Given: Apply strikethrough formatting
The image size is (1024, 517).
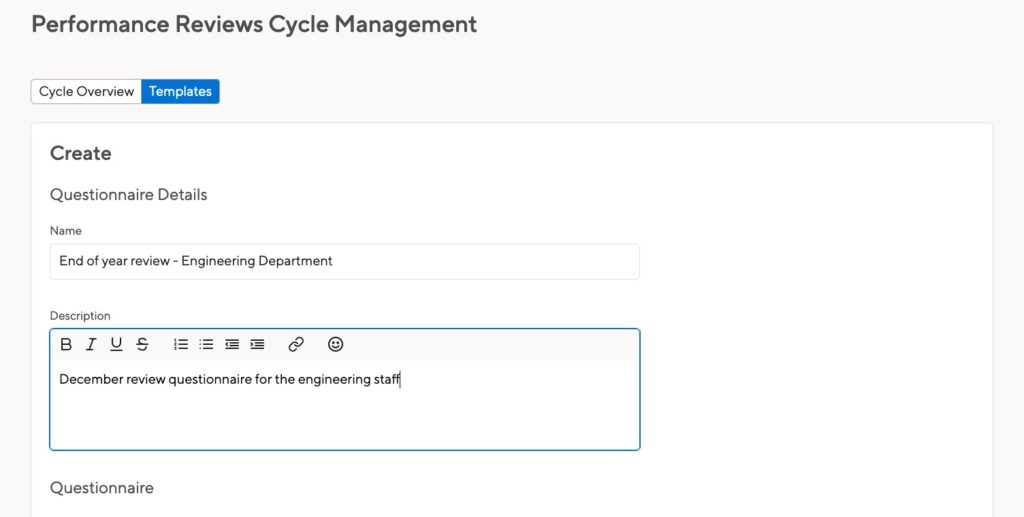Looking at the screenshot, I should point(142,345).
